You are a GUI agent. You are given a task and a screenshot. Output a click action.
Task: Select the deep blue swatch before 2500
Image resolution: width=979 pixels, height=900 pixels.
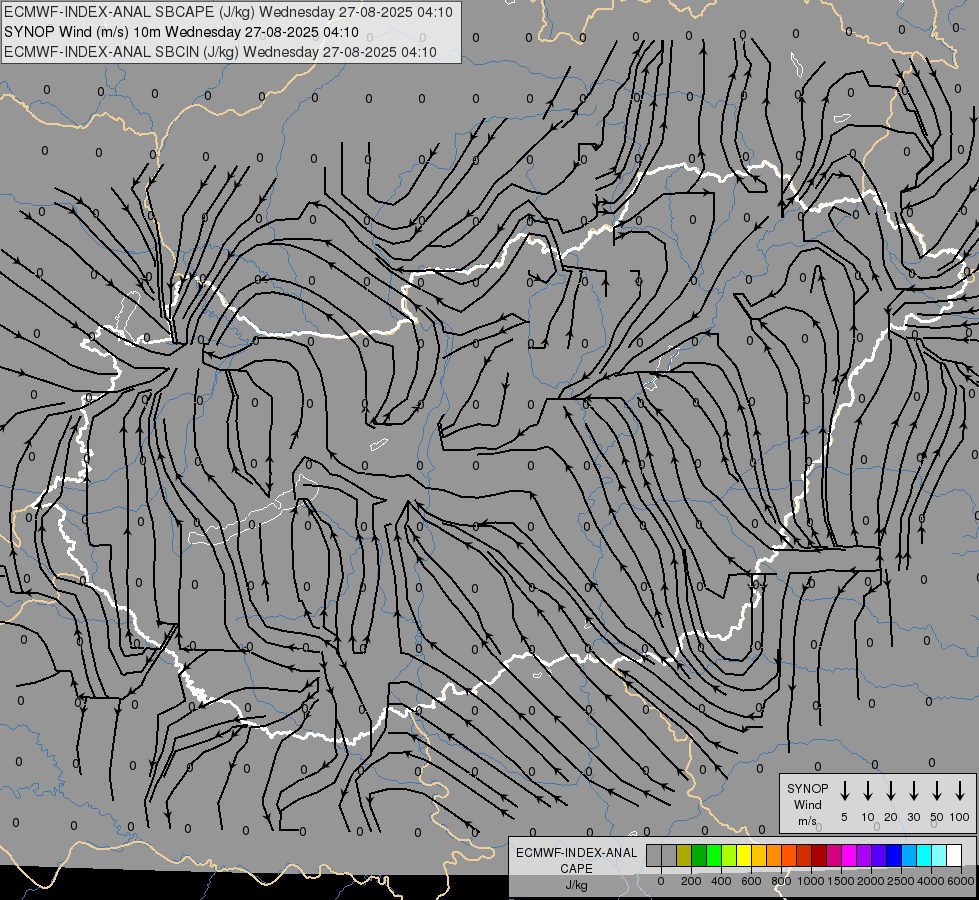coord(894,855)
